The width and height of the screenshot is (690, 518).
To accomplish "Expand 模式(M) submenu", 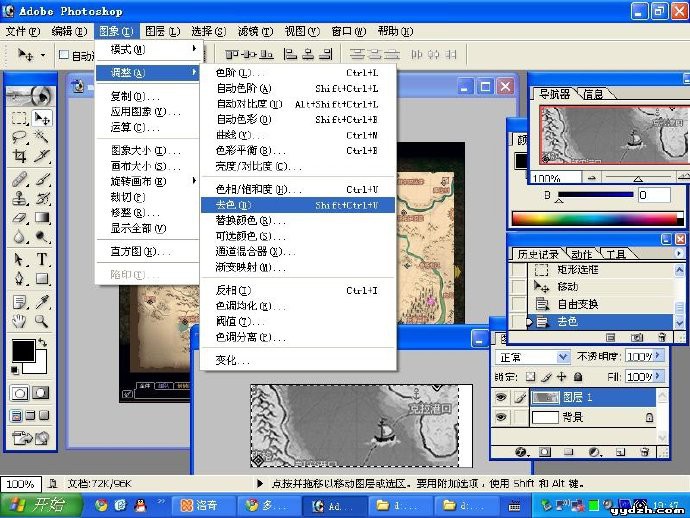I will 148,49.
